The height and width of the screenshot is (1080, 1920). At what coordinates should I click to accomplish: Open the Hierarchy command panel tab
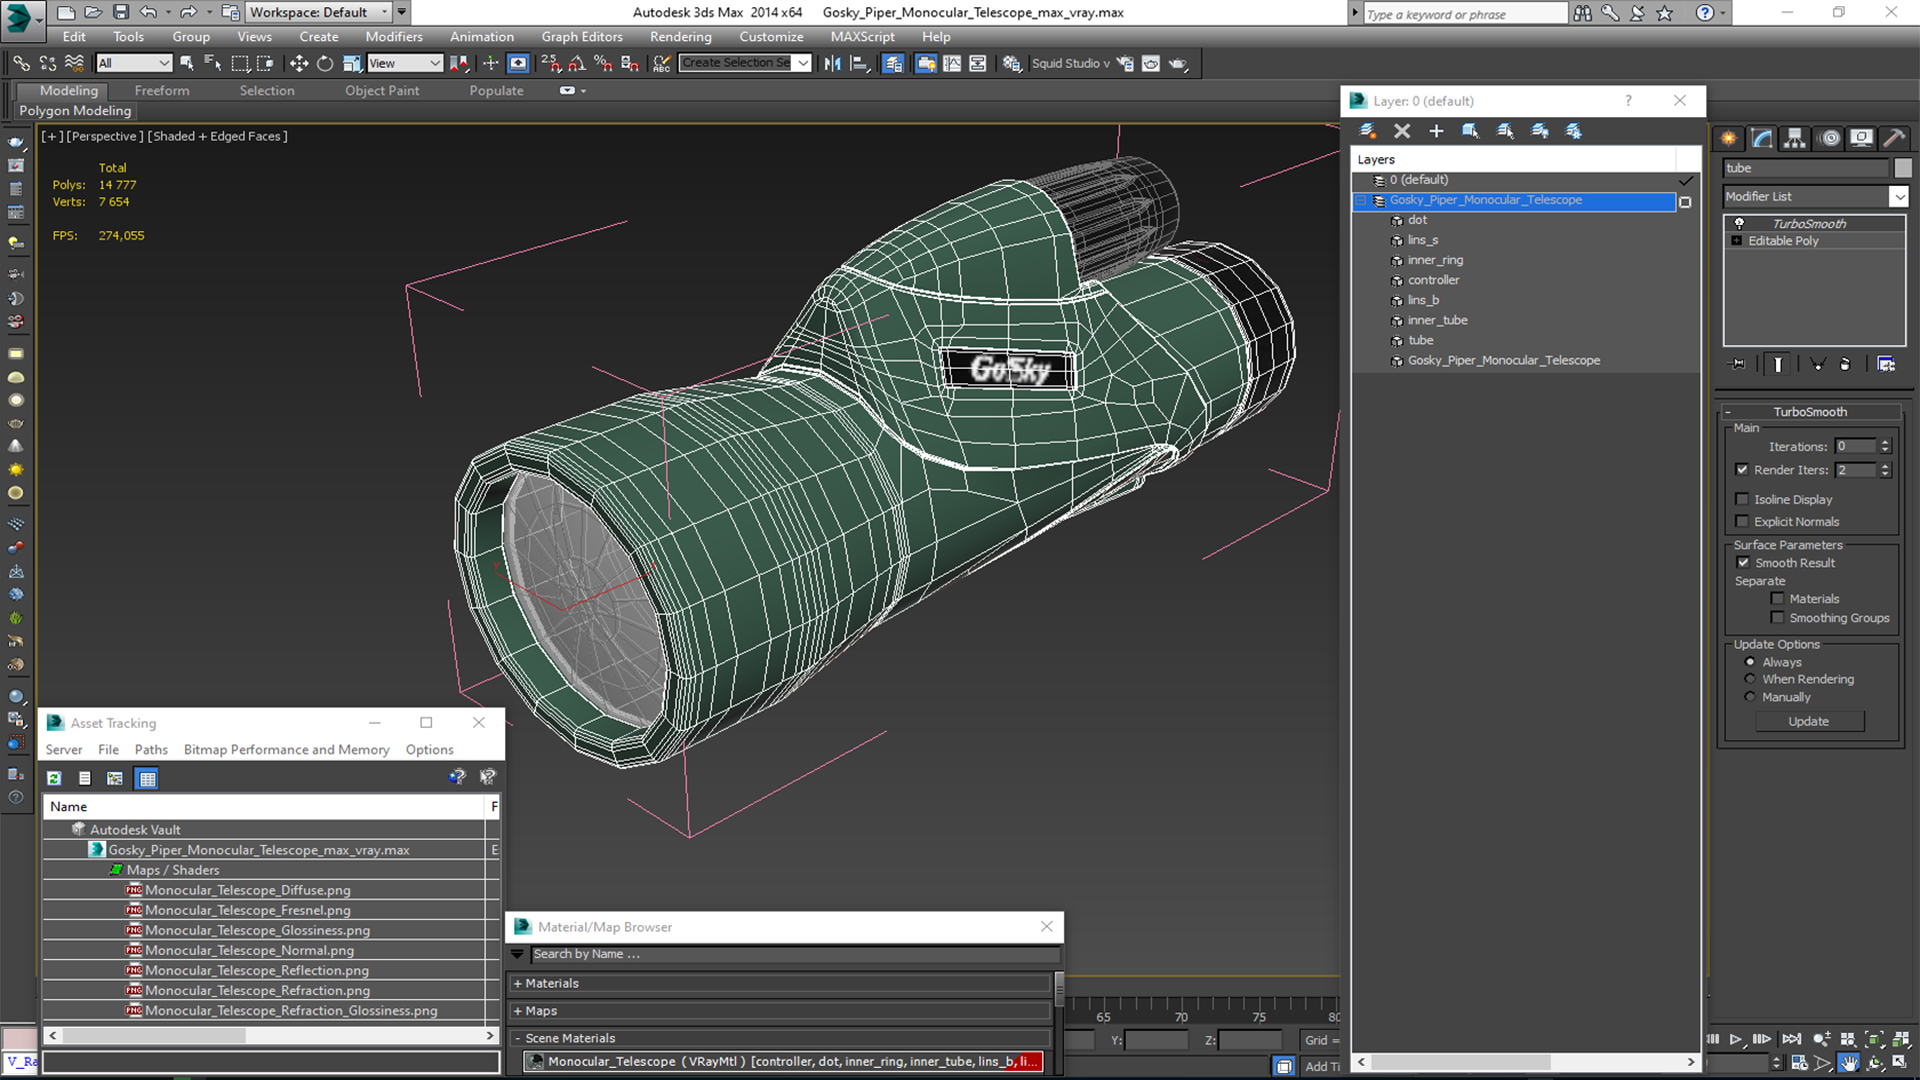click(x=1795, y=138)
